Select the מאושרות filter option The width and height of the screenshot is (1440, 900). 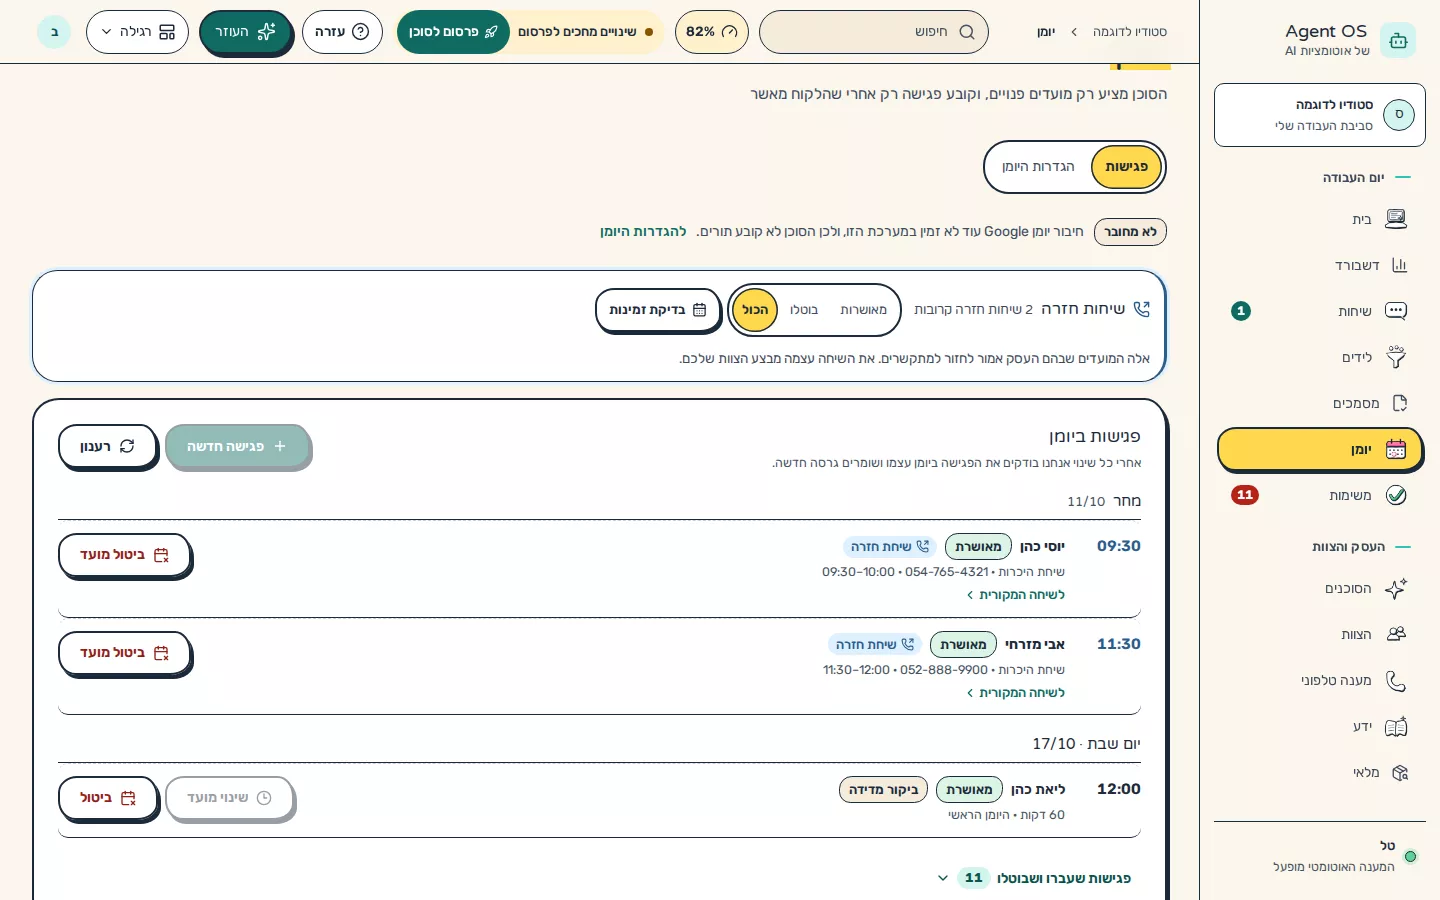(863, 310)
